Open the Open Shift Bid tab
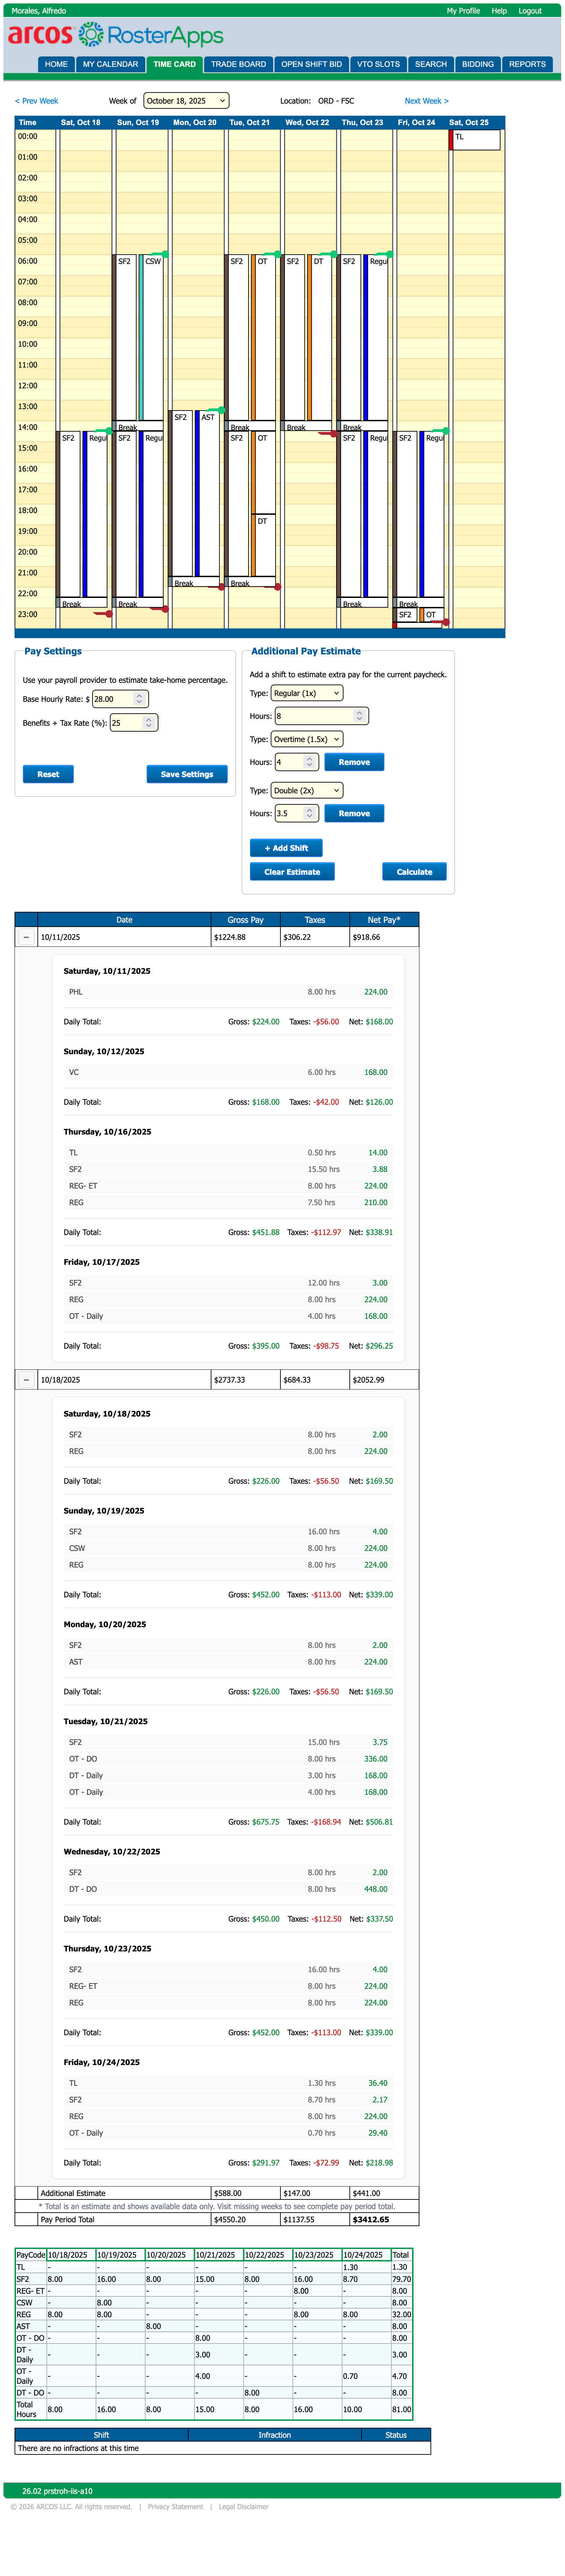Screen dimensions: 565x2576 point(311,64)
